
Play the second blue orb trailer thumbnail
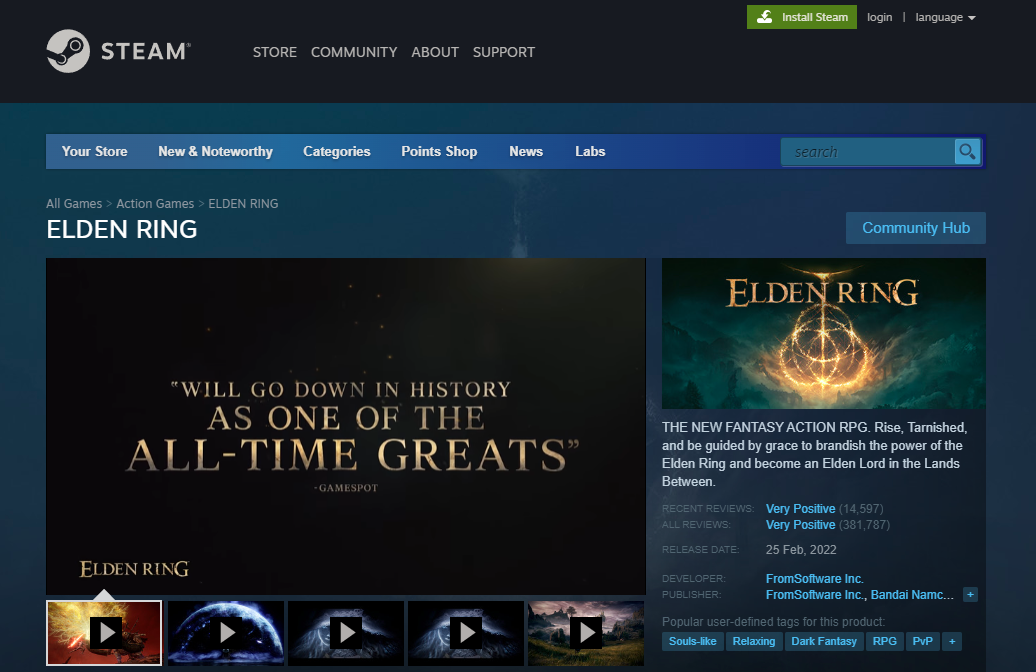(x=226, y=633)
